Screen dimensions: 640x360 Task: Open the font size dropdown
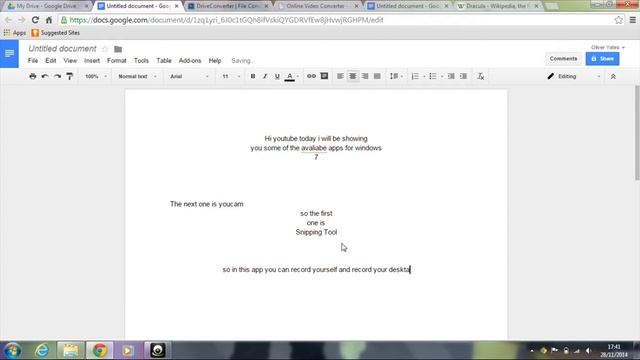231,76
